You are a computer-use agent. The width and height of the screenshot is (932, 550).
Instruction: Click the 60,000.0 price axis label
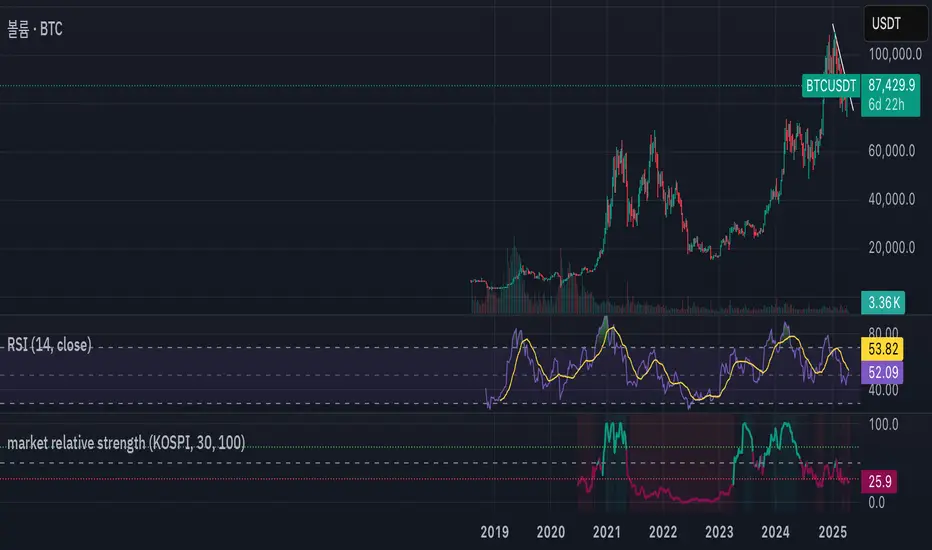pyautogui.click(x=891, y=151)
